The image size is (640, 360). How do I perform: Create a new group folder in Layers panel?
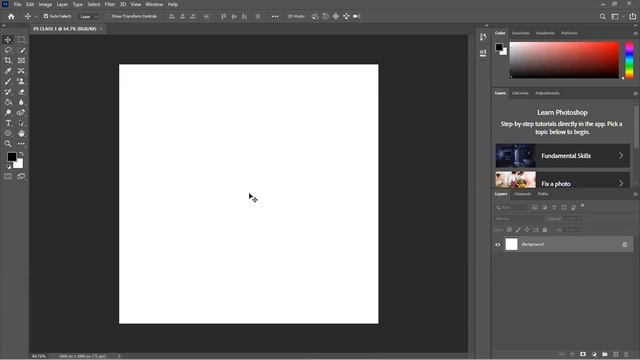tap(604, 354)
